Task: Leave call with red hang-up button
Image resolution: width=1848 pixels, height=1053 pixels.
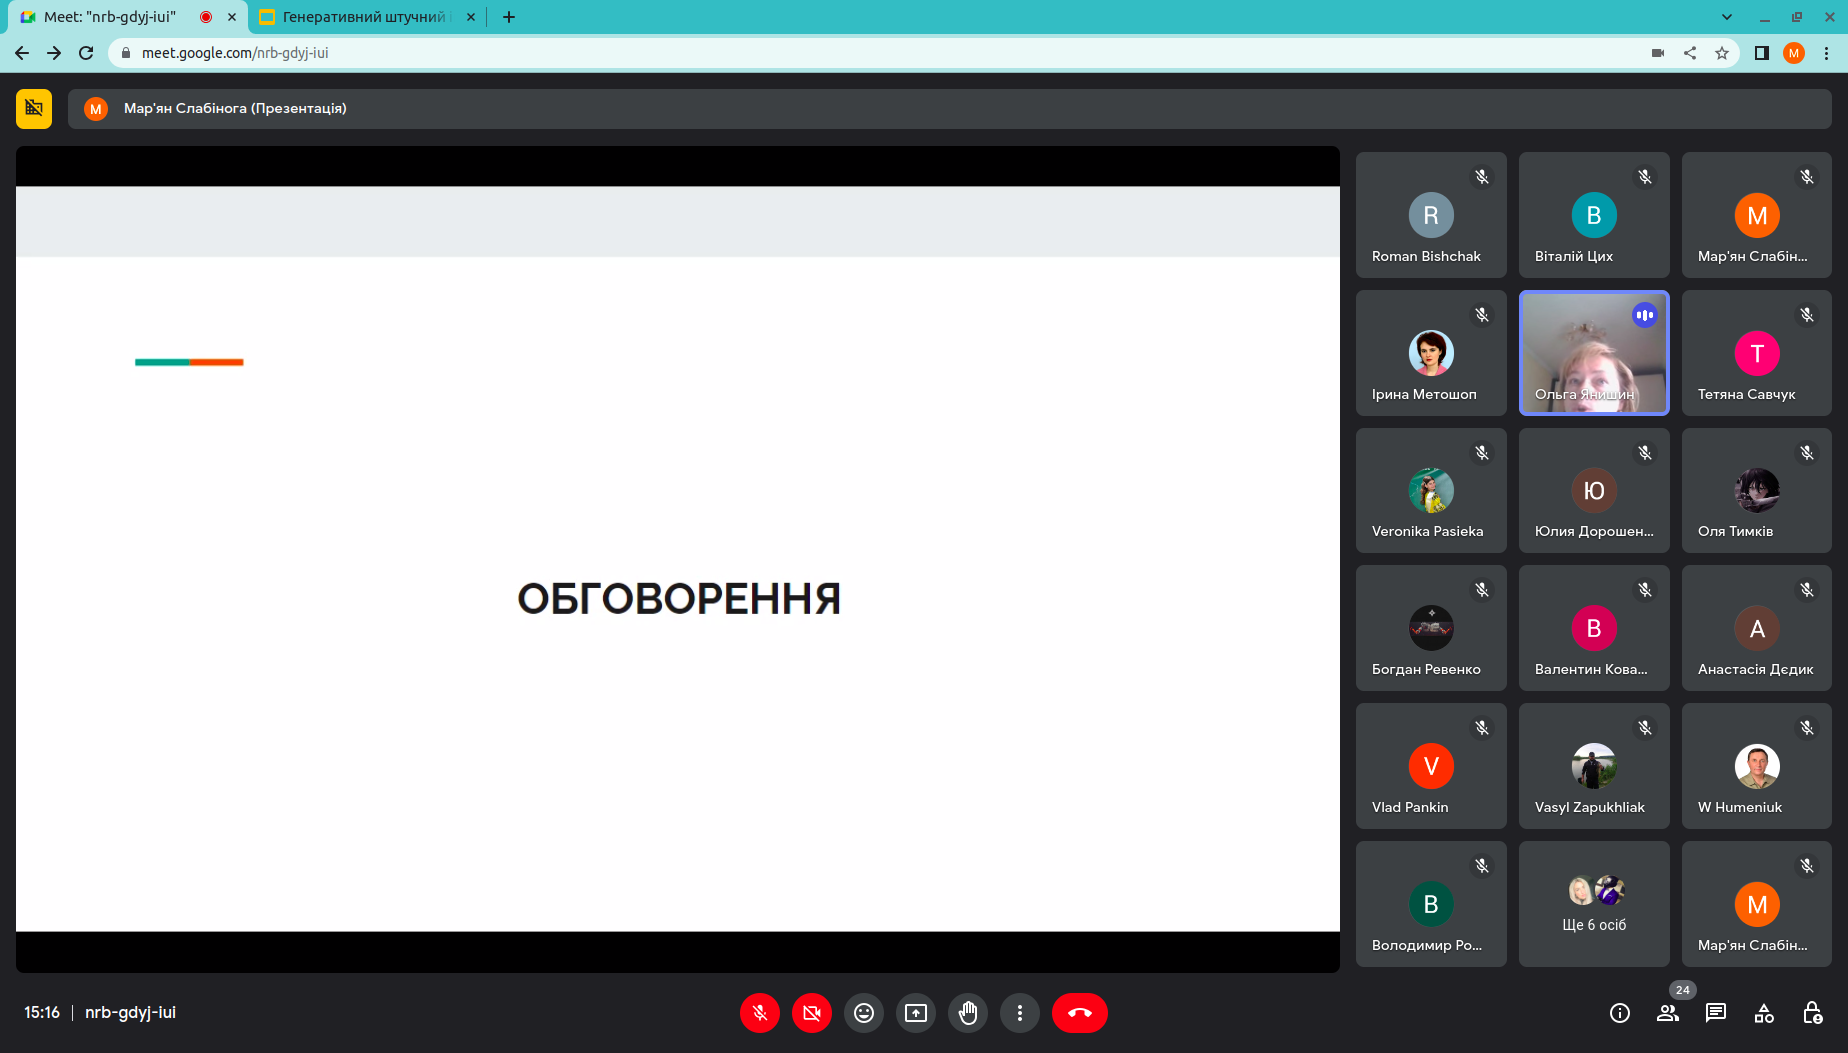Action: pyautogui.click(x=1079, y=1013)
